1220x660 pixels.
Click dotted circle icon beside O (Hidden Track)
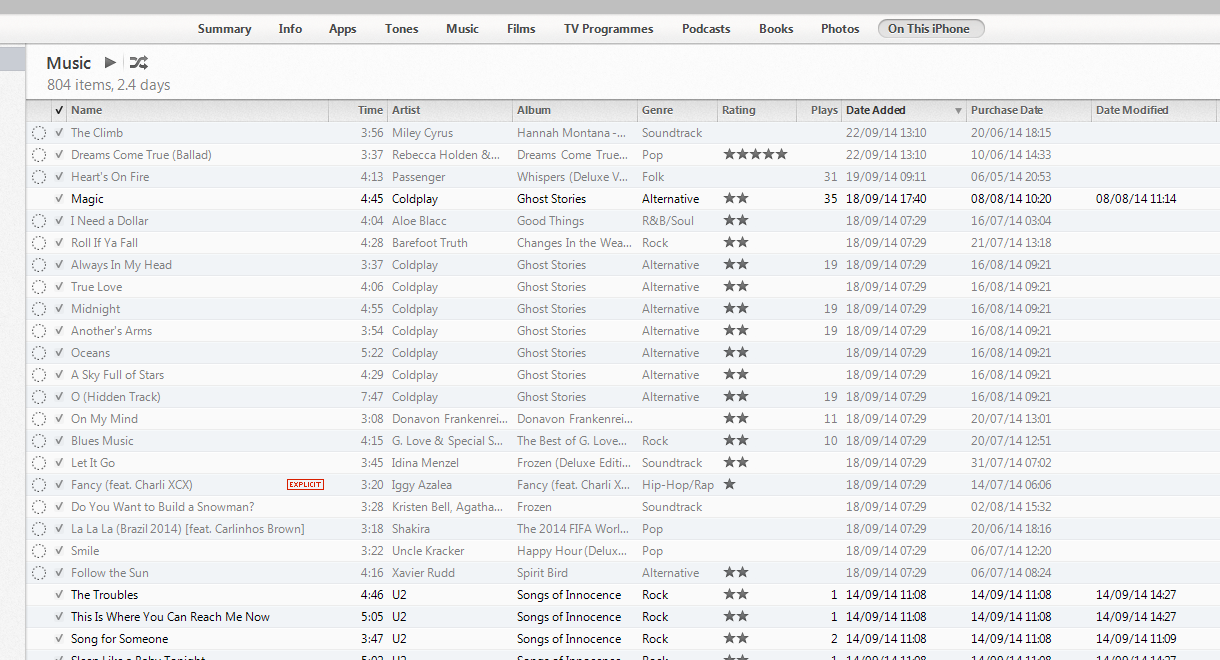(39, 397)
